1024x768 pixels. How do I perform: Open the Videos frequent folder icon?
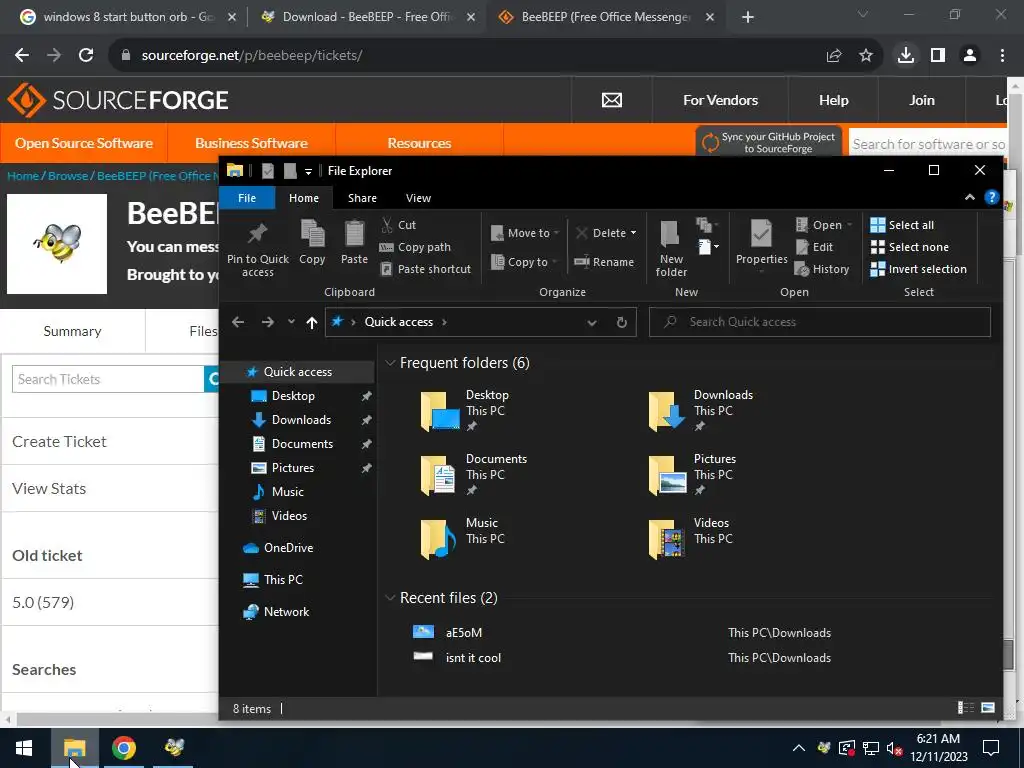click(667, 539)
